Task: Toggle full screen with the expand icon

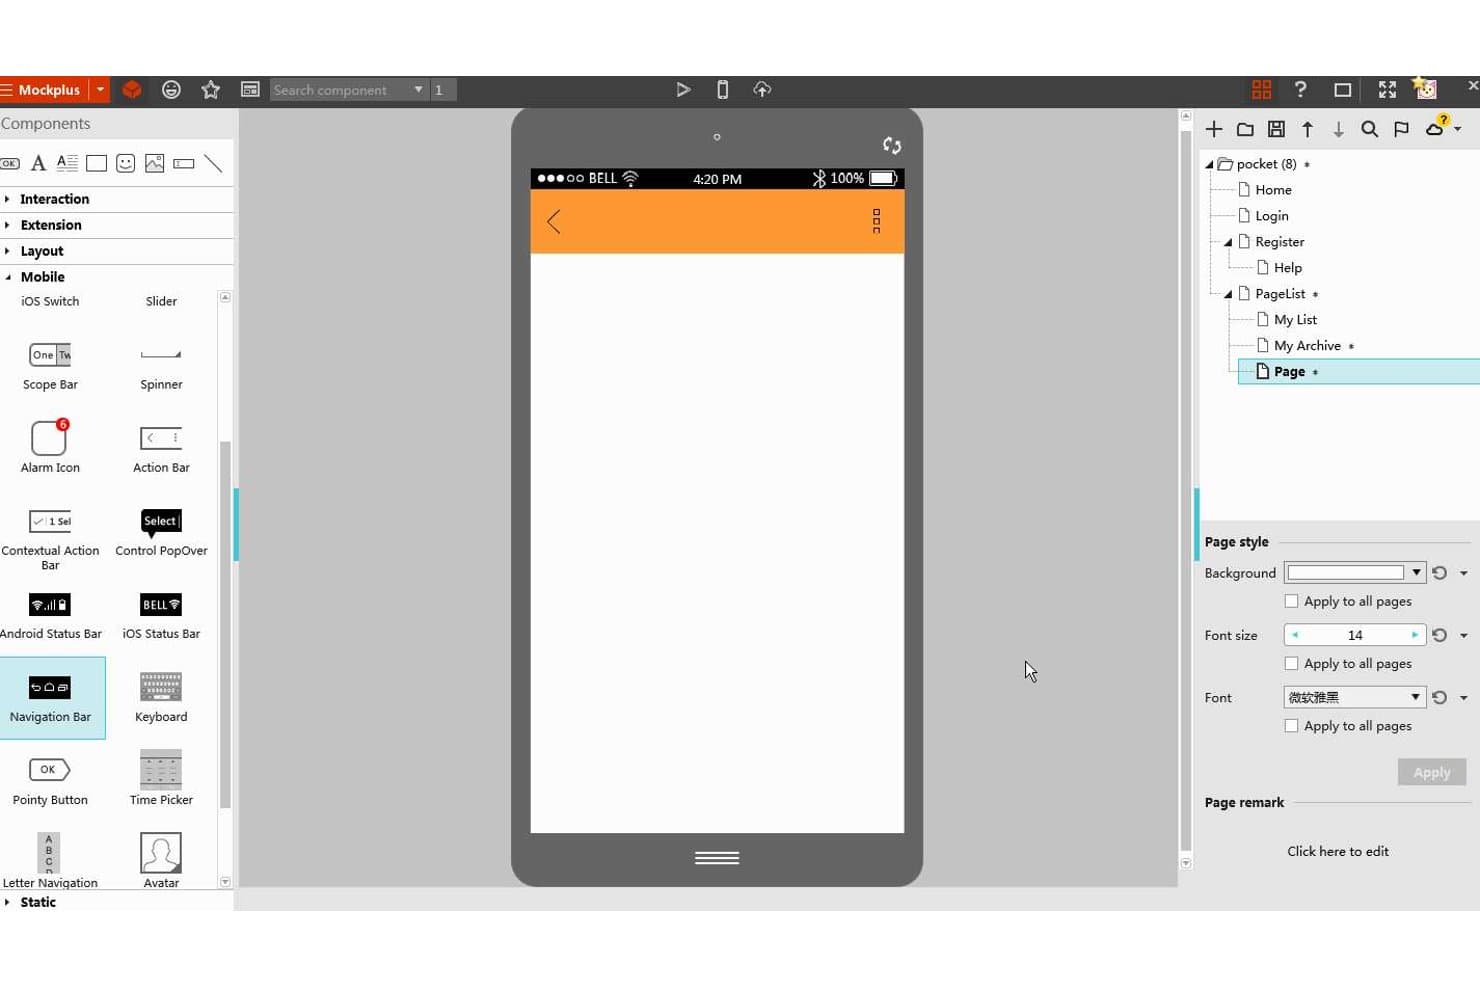Action: tap(1387, 90)
